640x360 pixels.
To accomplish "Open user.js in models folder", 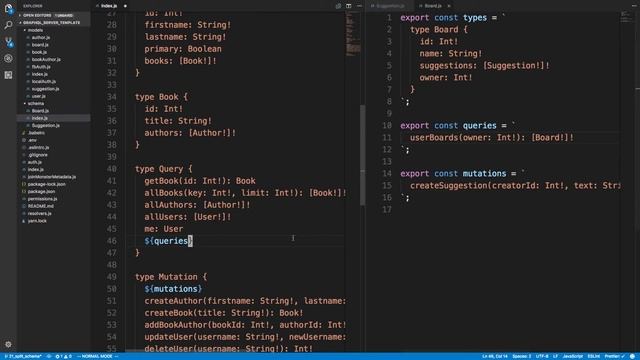I will [x=39, y=96].
